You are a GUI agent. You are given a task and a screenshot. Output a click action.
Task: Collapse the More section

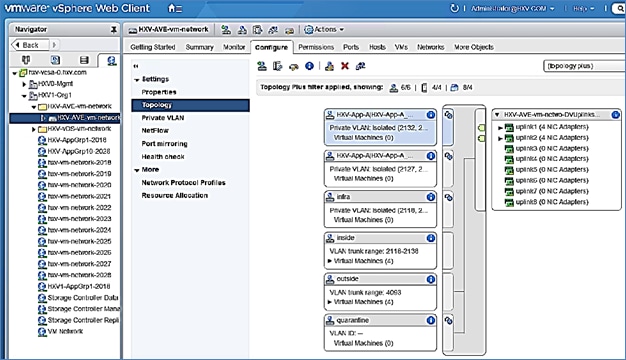(137, 170)
